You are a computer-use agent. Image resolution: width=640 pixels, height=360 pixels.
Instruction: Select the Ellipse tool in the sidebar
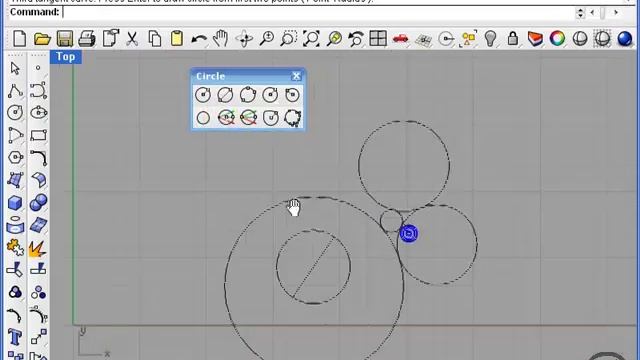38,112
